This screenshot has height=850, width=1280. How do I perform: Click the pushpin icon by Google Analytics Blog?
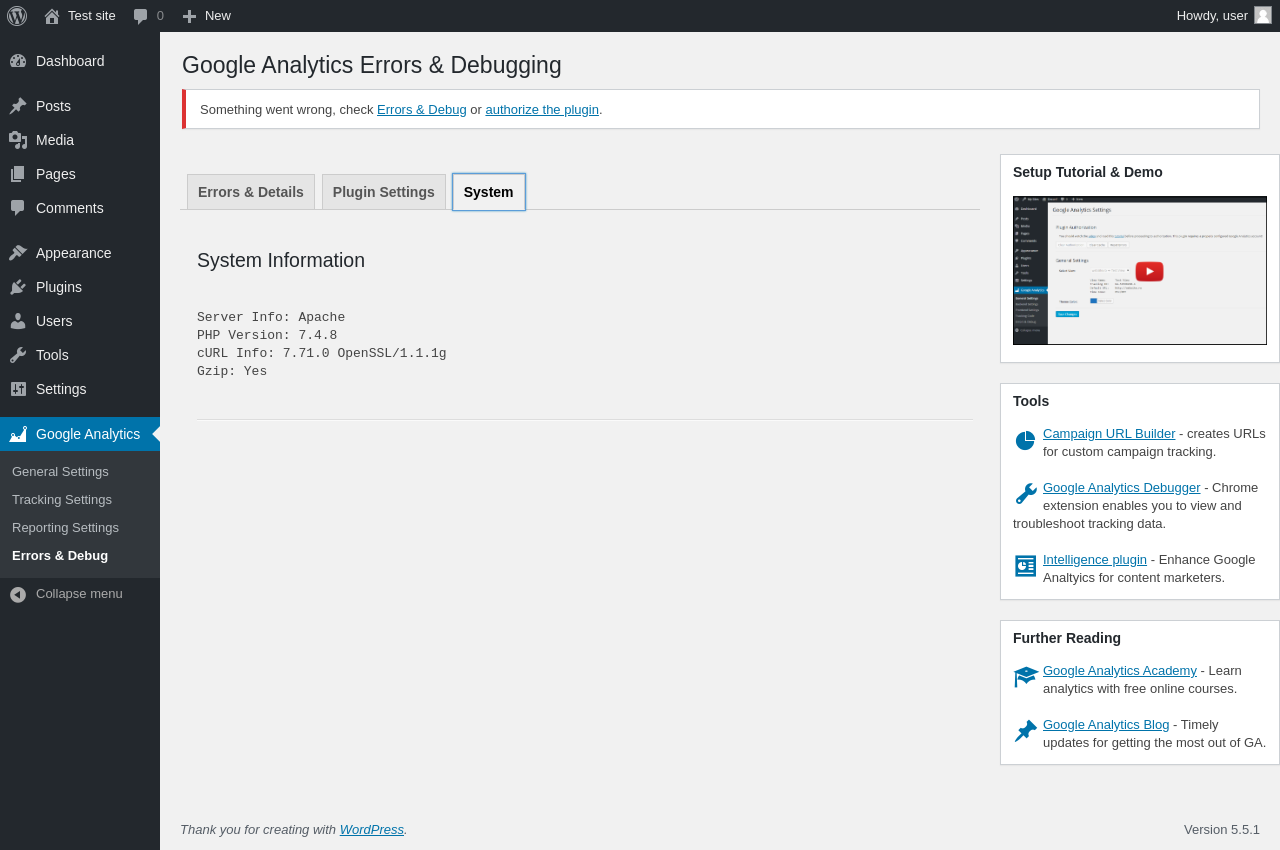click(x=1025, y=731)
